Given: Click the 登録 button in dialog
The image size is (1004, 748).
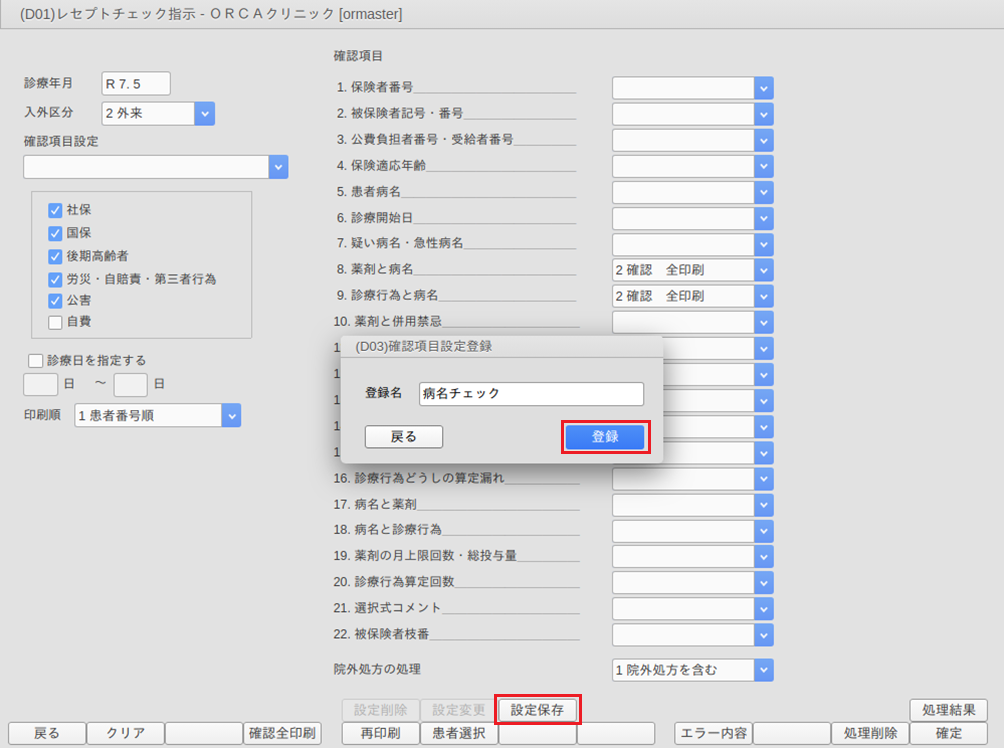Looking at the screenshot, I should pyautogui.click(x=605, y=437).
